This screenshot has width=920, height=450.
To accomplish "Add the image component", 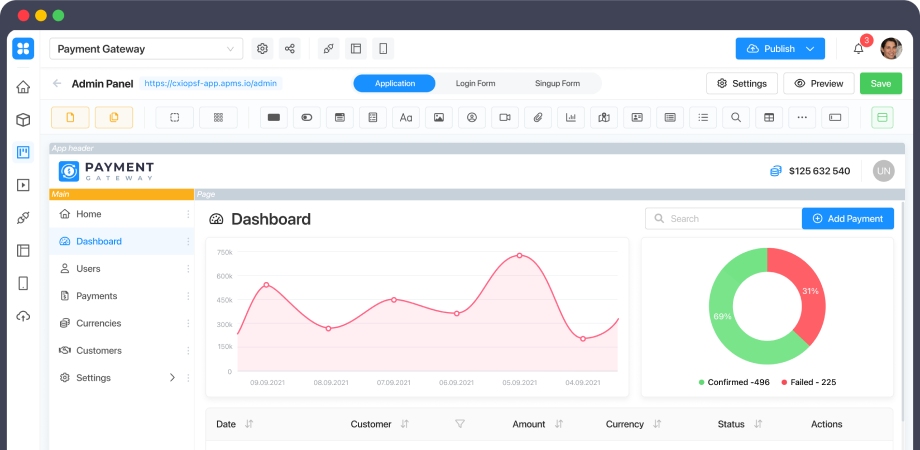I will tap(439, 117).
